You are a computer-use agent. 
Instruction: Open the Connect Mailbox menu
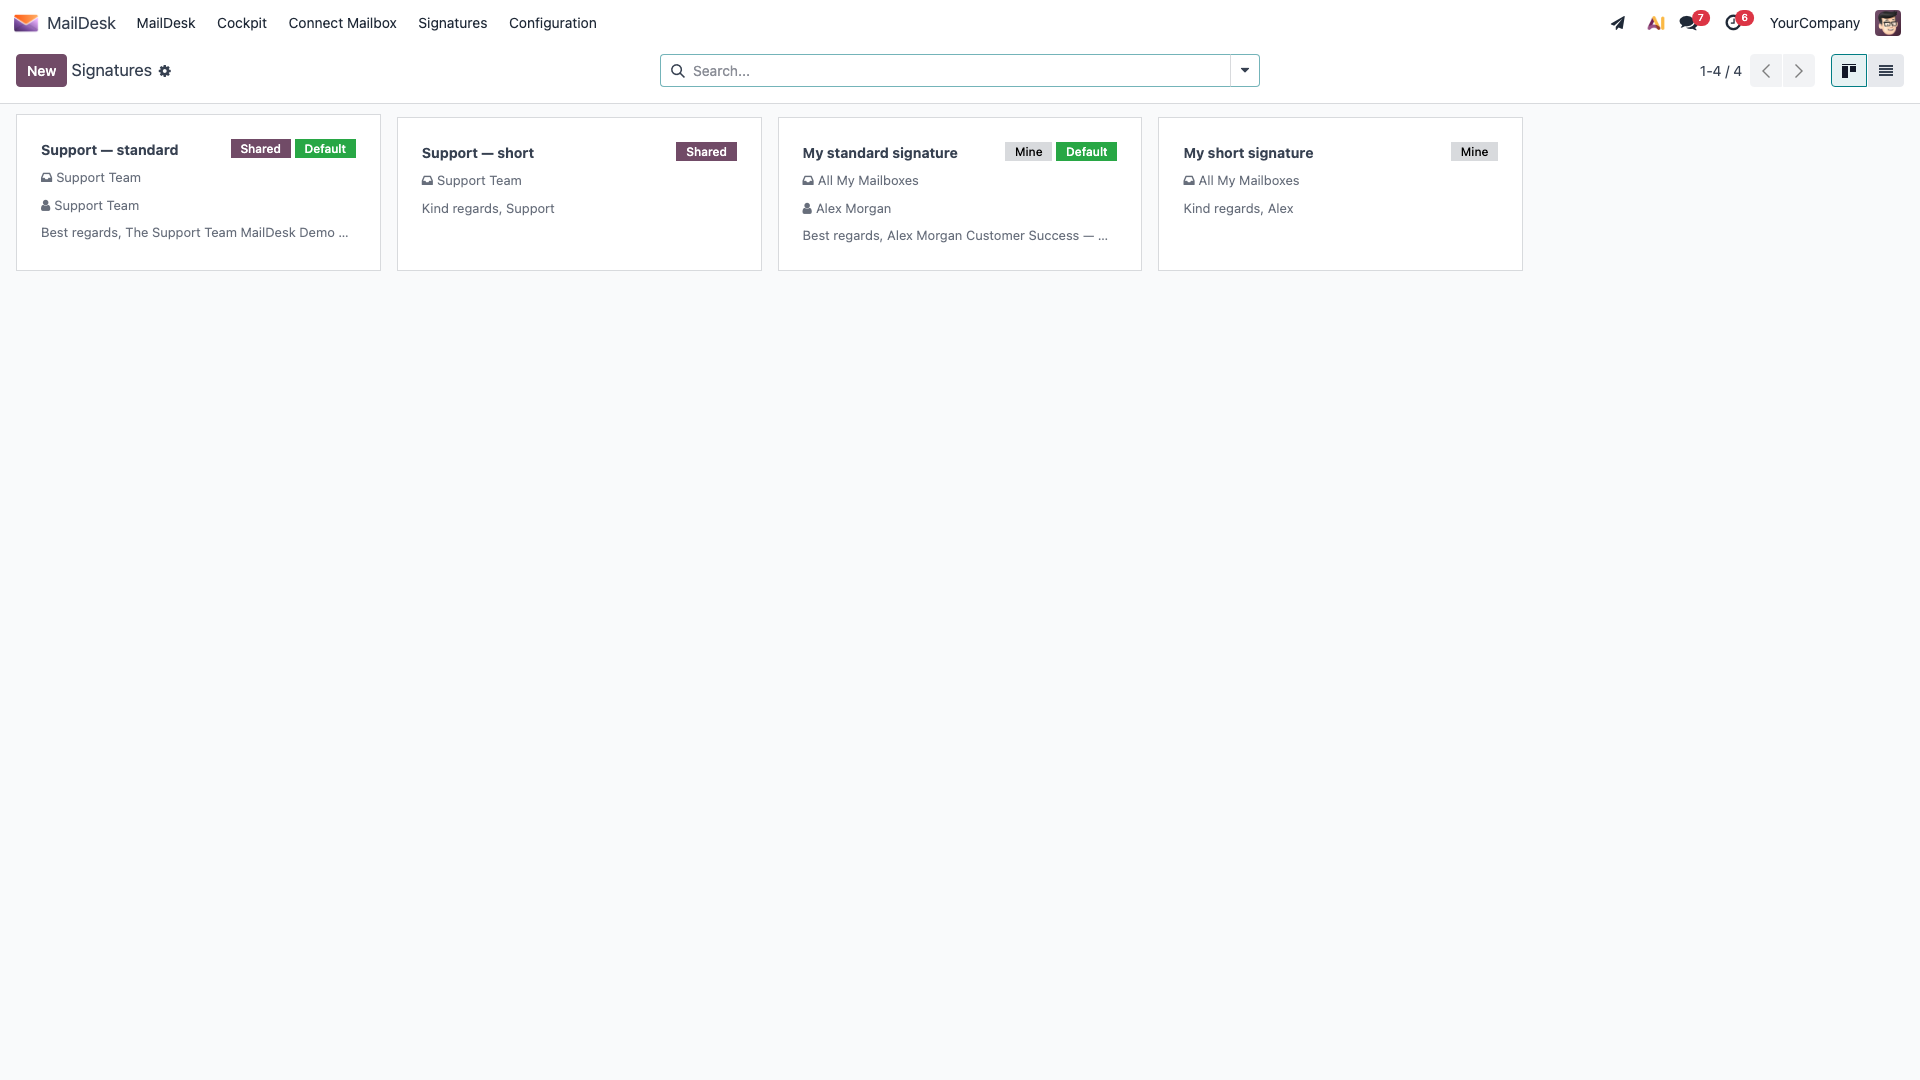pos(342,23)
